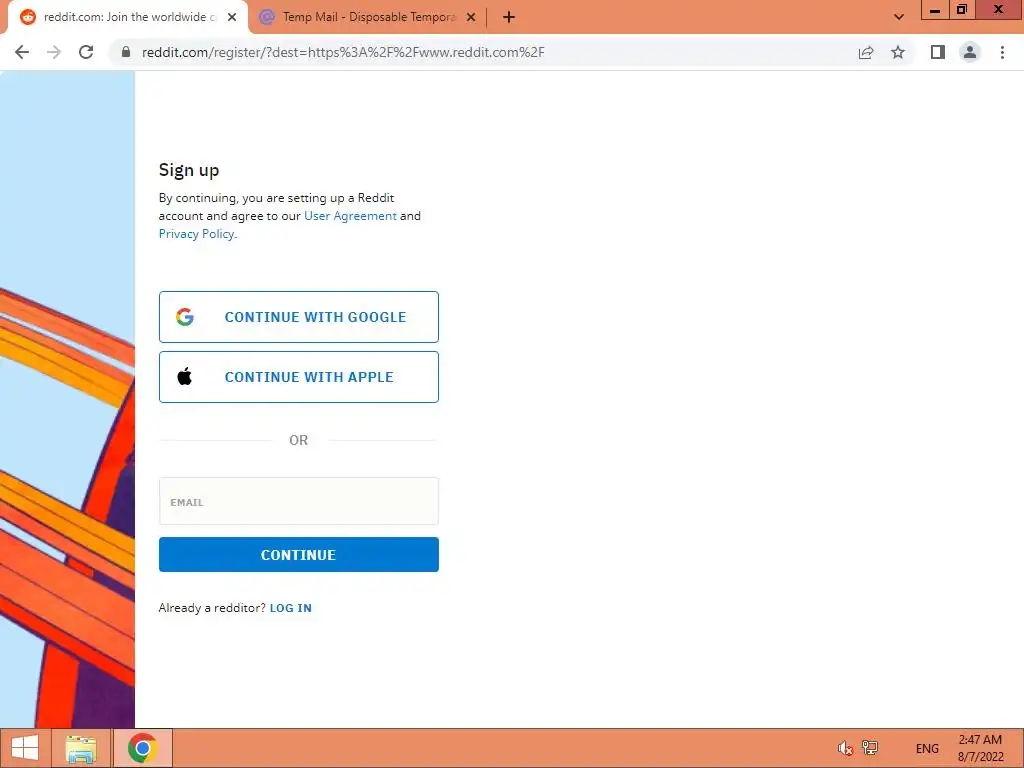Click the Log In link
The height and width of the screenshot is (768, 1024).
click(x=291, y=608)
